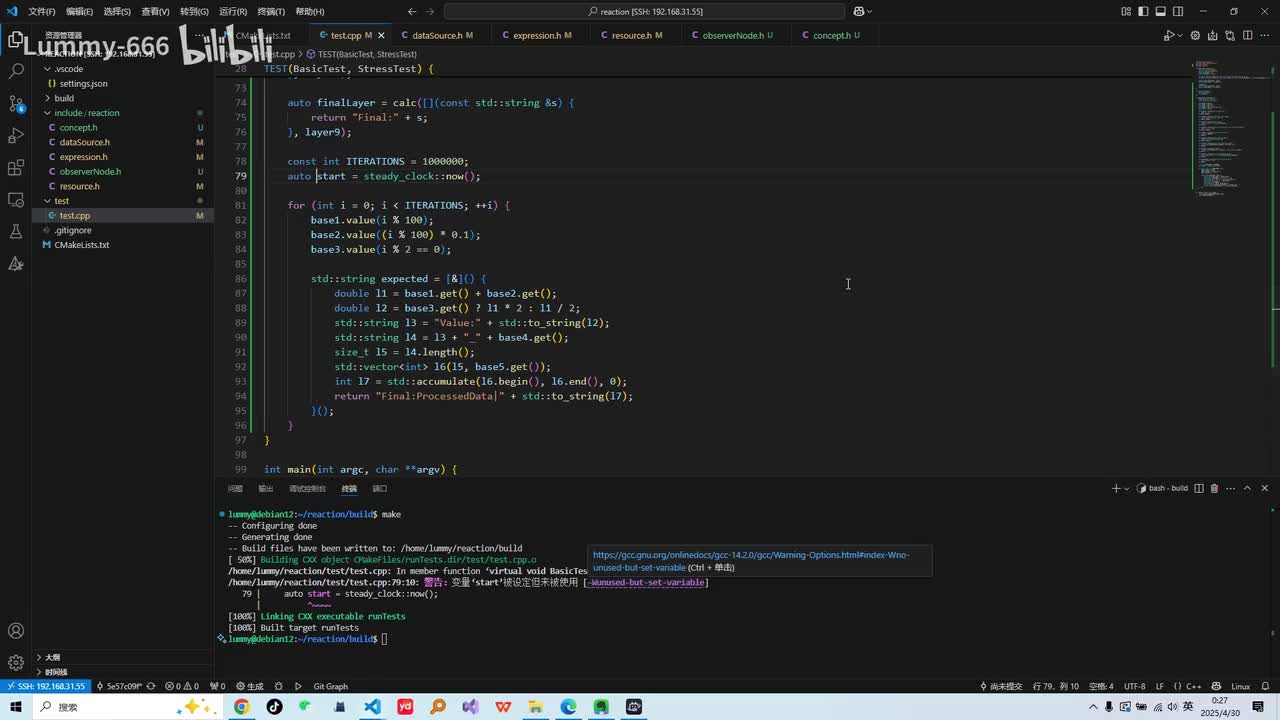Kill terminal with trash icon
1280x720 pixels.
coord(1214,488)
